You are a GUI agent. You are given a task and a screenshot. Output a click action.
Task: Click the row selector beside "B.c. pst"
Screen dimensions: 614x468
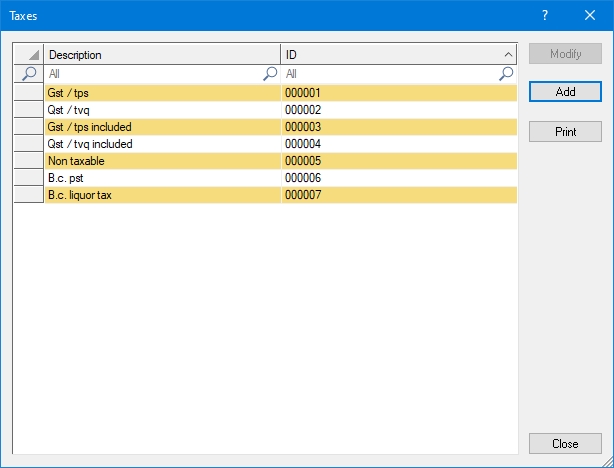point(28,178)
